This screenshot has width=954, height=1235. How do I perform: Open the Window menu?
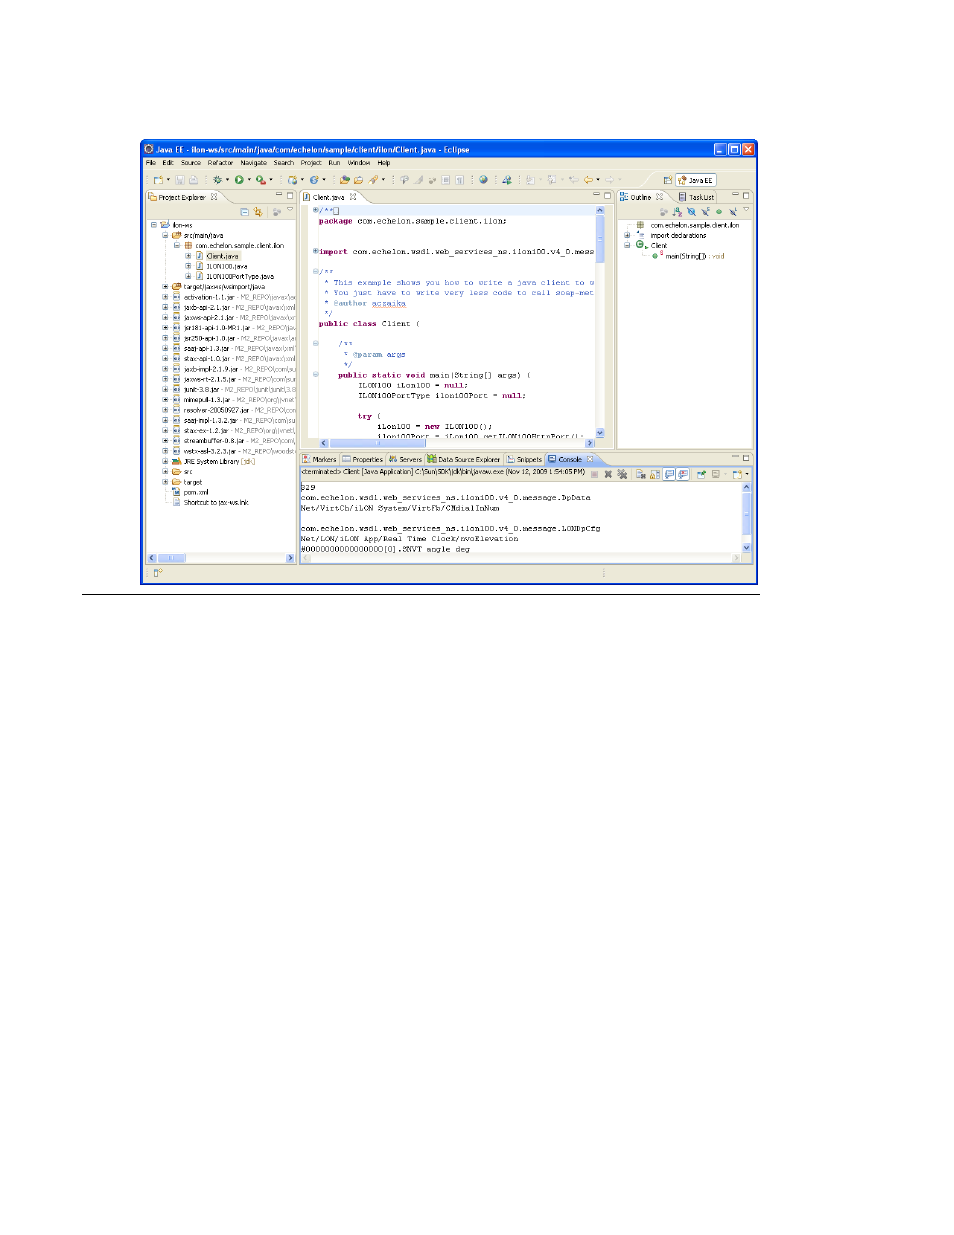click(359, 162)
